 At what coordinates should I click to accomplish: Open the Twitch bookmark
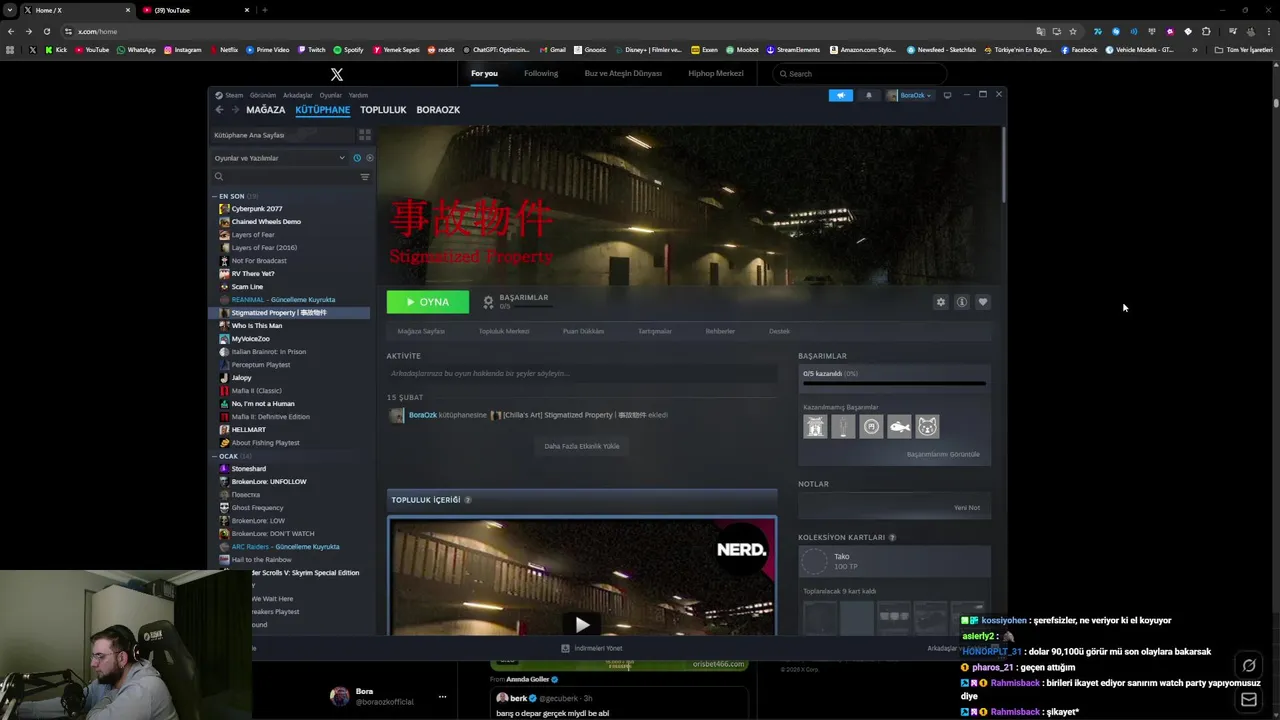(311, 49)
